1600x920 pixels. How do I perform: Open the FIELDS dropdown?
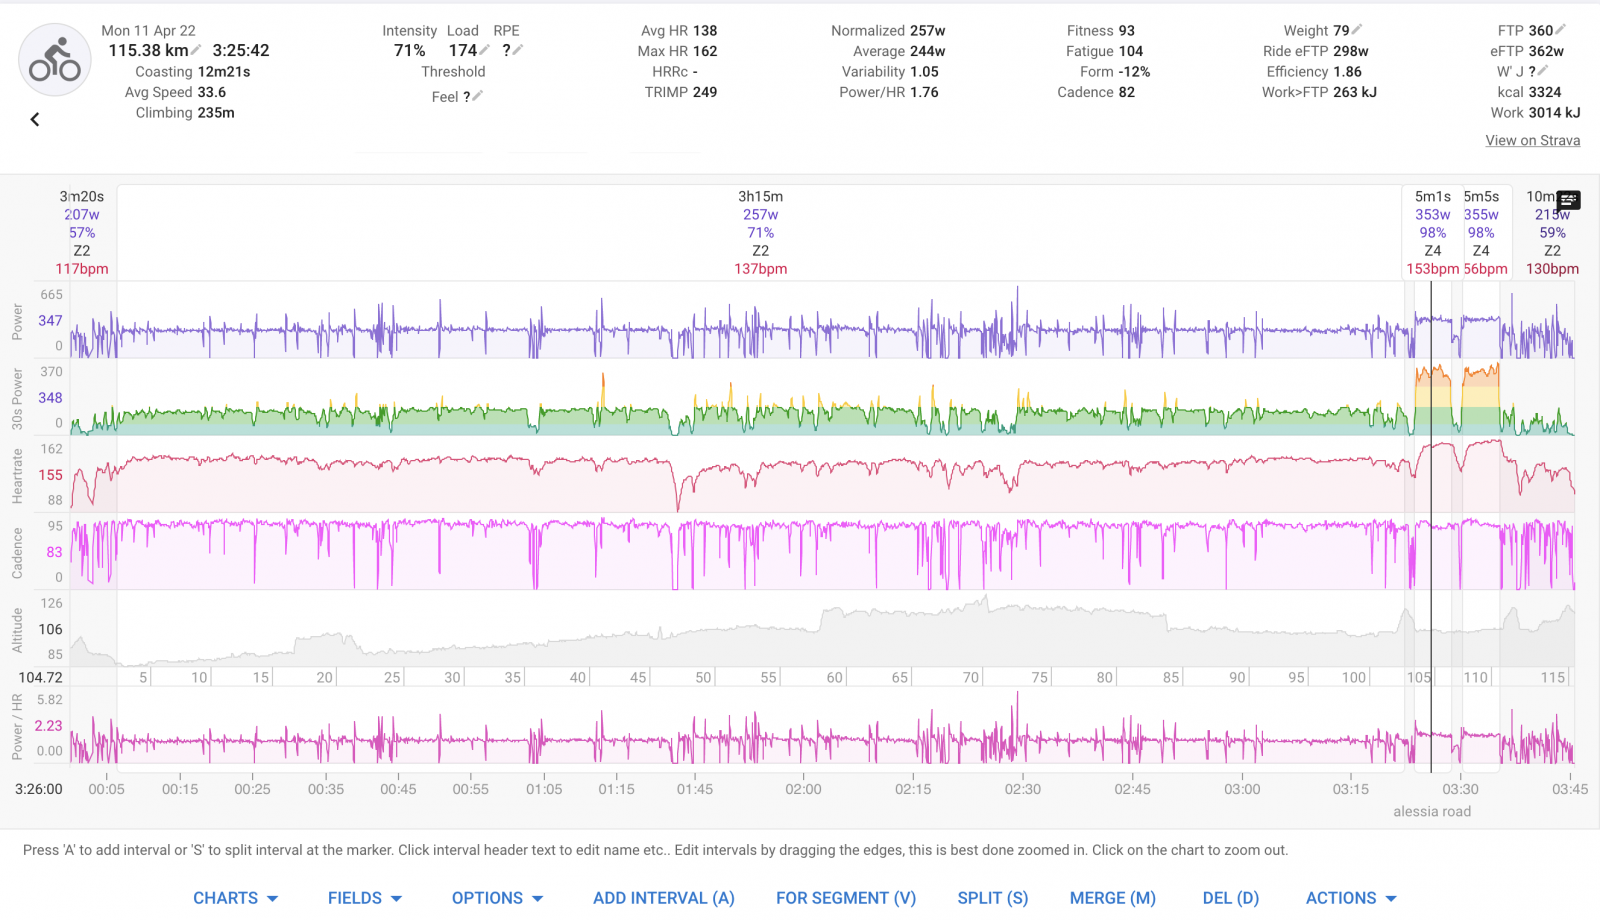coord(365,898)
